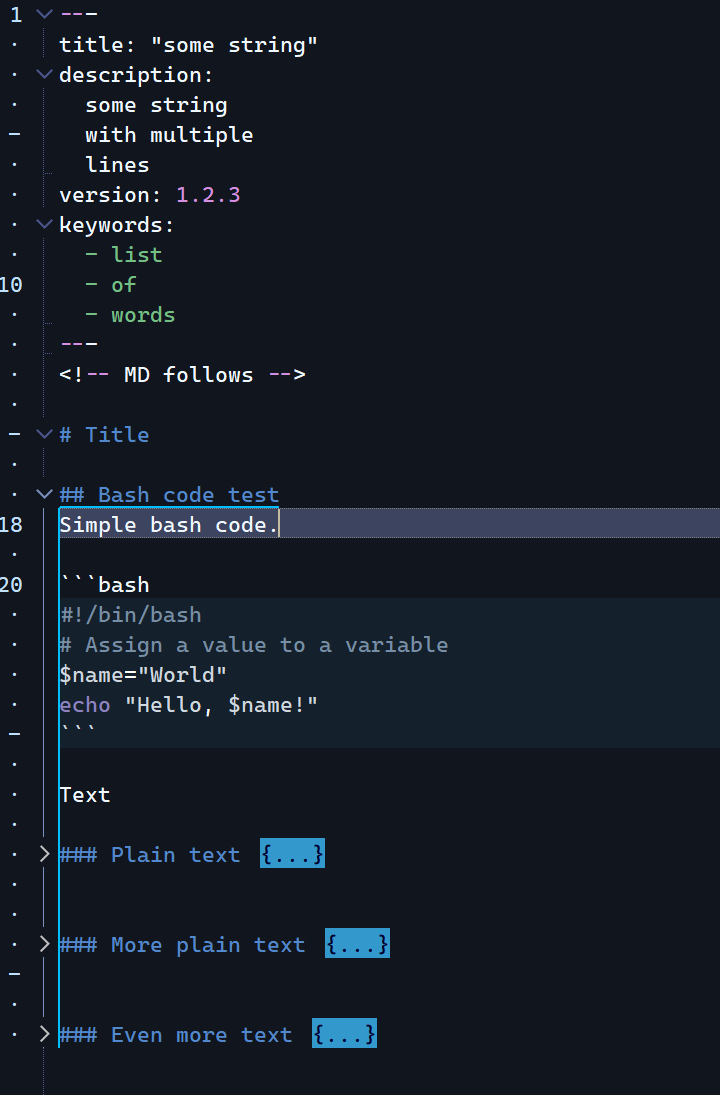Collapse the keywords: list fold
The height and width of the screenshot is (1095, 720).
[44, 224]
